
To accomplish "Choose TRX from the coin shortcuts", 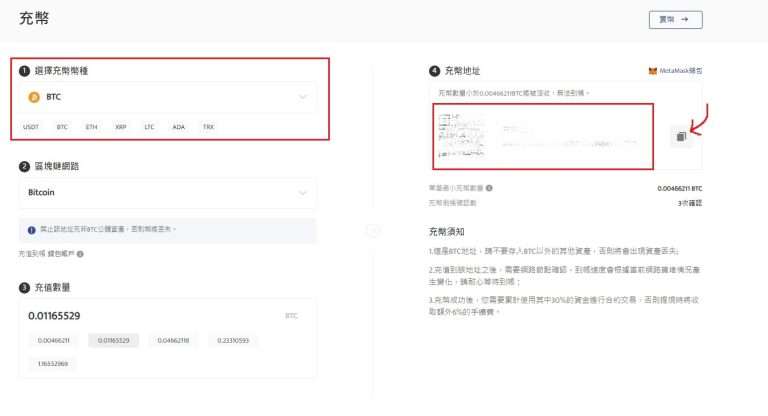I will [208, 127].
